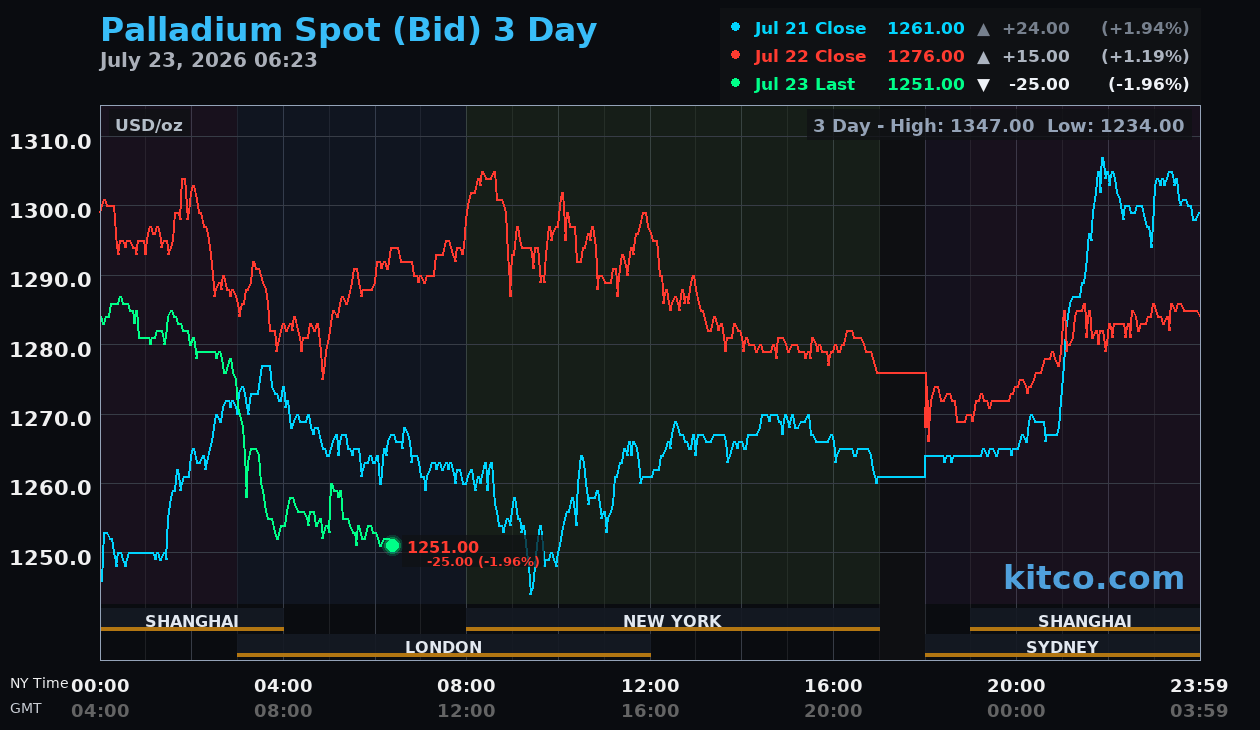The width and height of the screenshot is (1260, 730).
Task: Click the kitco.com link
Action: tap(1093, 578)
